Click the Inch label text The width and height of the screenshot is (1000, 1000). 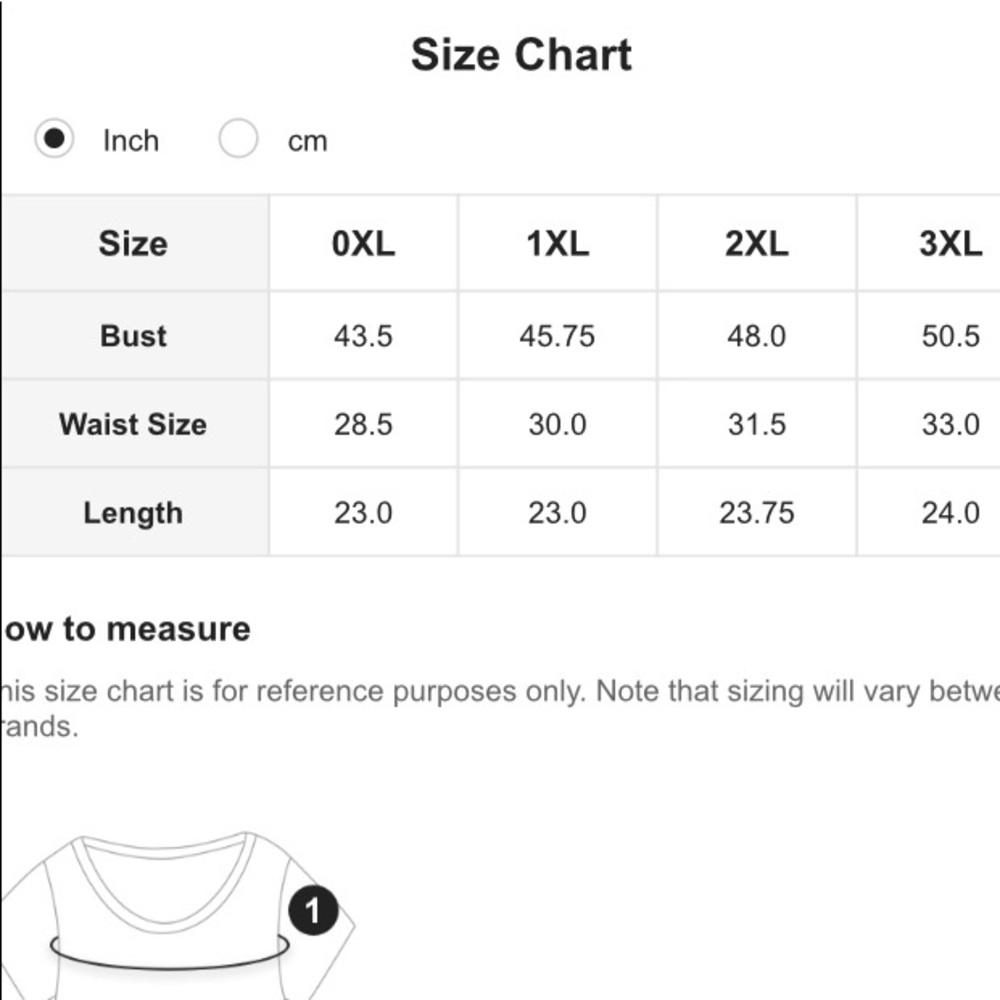(131, 140)
